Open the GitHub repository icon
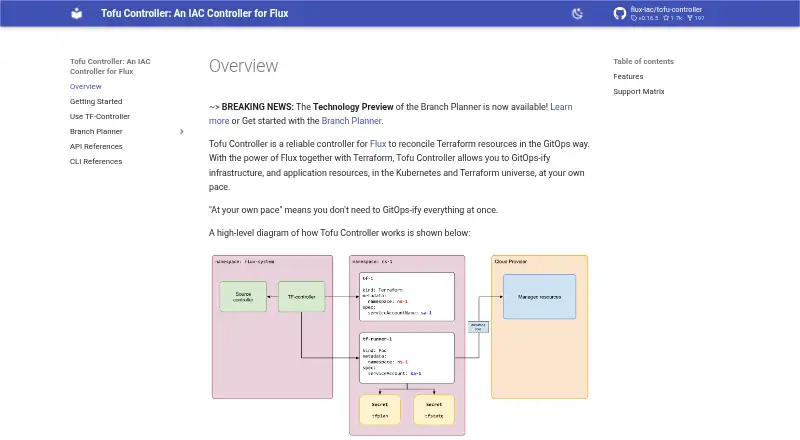This screenshot has width=800, height=440. (620, 13)
